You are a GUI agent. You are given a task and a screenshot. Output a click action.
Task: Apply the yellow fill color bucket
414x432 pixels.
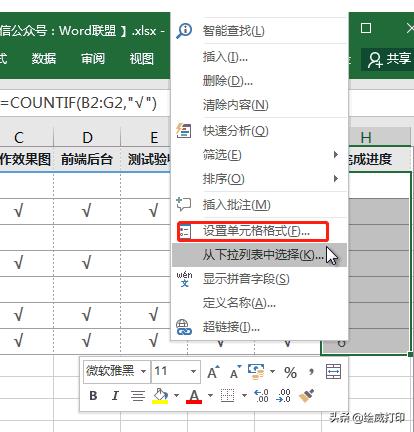pos(160,396)
